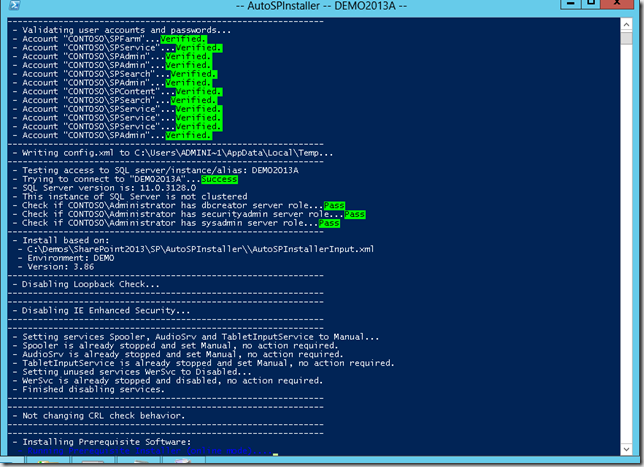Select "Spooler is already stopped and set Manual" line
The width and height of the screenshot is (644, 467).
[175, 345]
